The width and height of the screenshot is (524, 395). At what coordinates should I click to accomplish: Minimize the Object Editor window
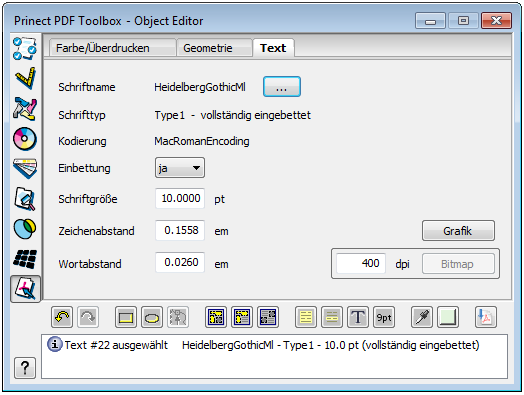point(430,21)
